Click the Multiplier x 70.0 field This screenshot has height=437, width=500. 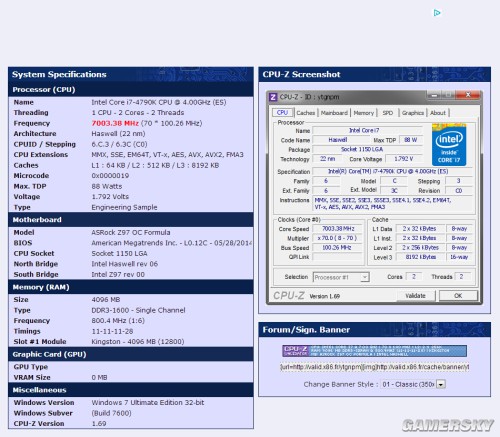(x=338, y=238)
